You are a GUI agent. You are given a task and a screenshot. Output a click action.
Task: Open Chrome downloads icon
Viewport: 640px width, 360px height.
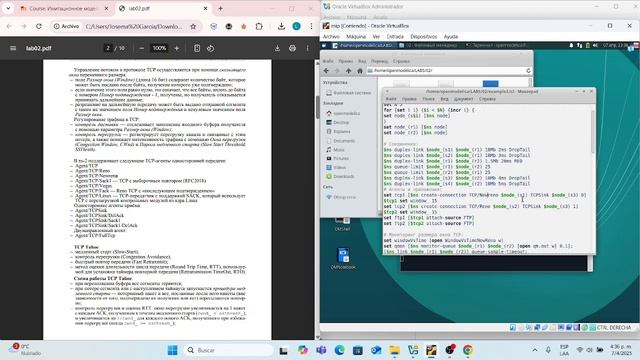pos(281,26)
